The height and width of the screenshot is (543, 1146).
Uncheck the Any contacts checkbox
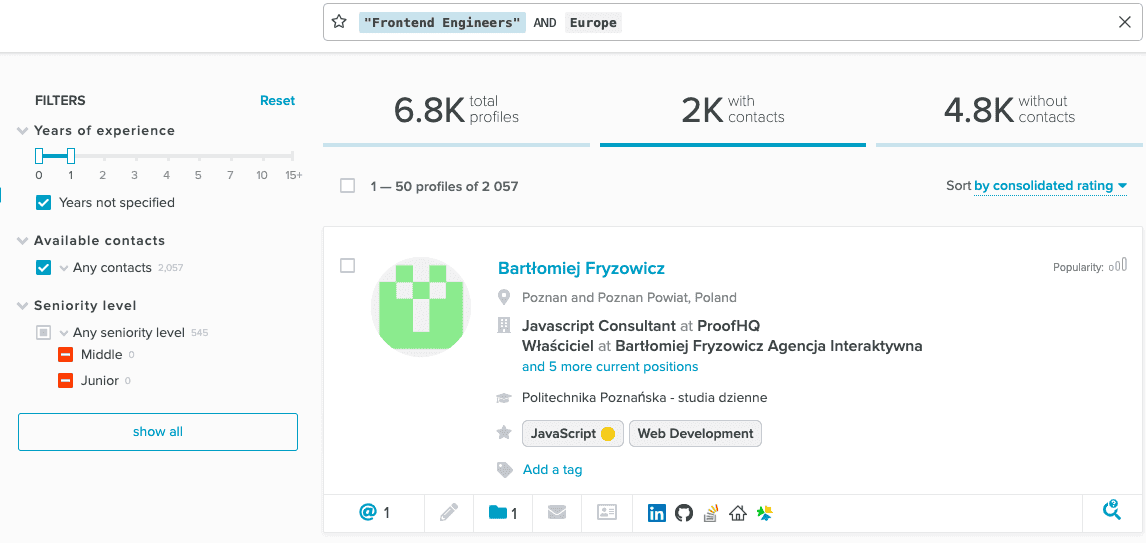point(43,267)
